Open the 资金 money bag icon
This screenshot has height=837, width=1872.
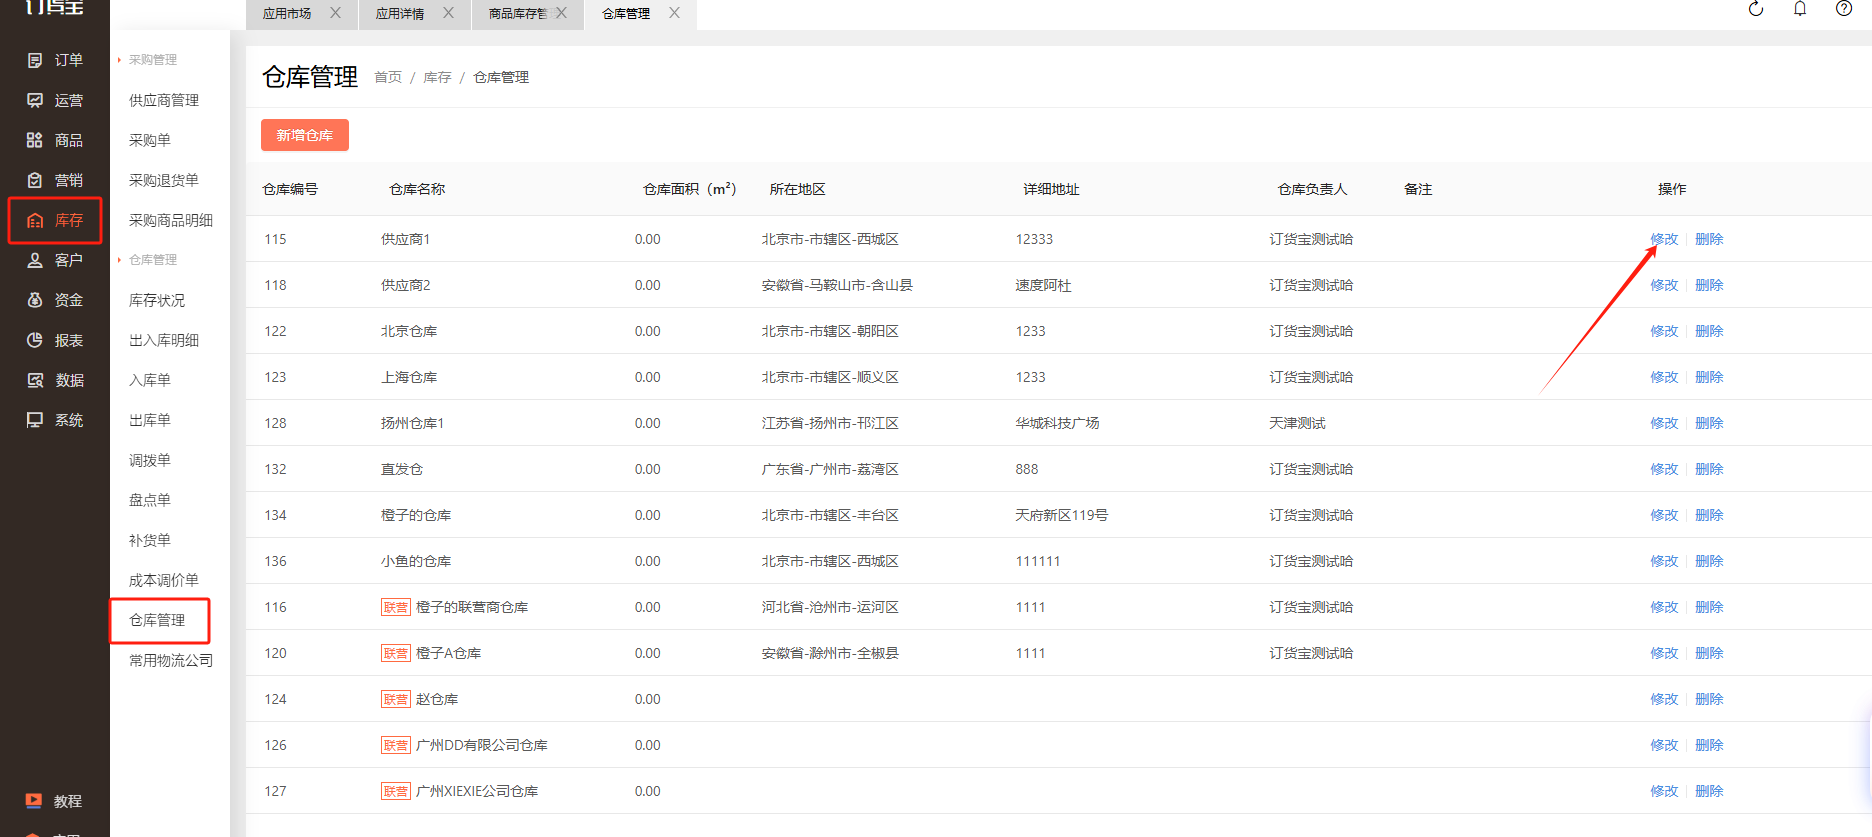35,300
